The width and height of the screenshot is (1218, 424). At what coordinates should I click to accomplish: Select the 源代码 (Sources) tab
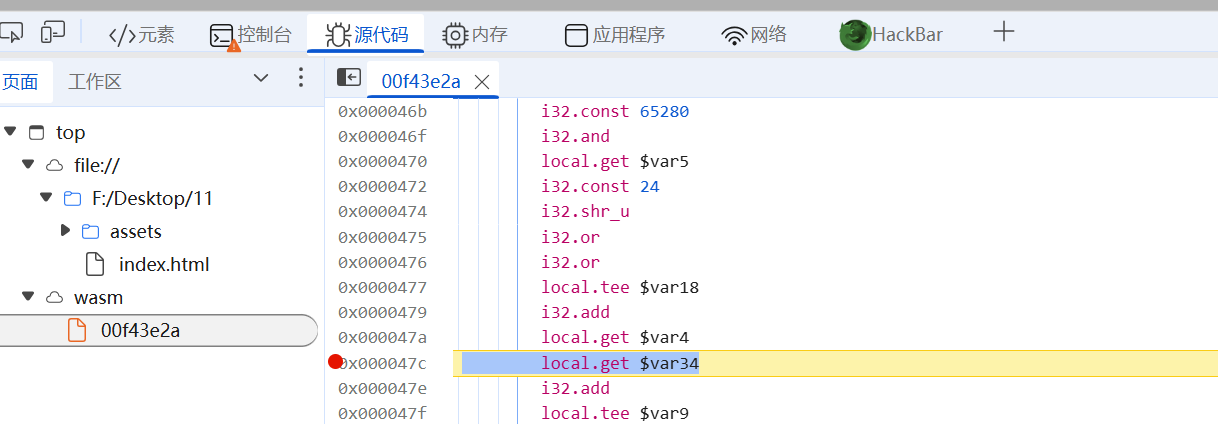coord(366,35)
